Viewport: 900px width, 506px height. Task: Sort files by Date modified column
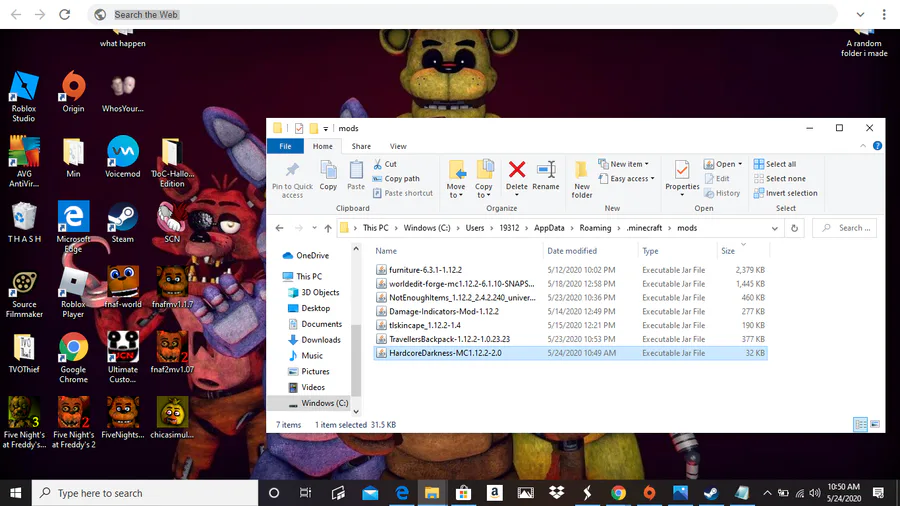572,251
